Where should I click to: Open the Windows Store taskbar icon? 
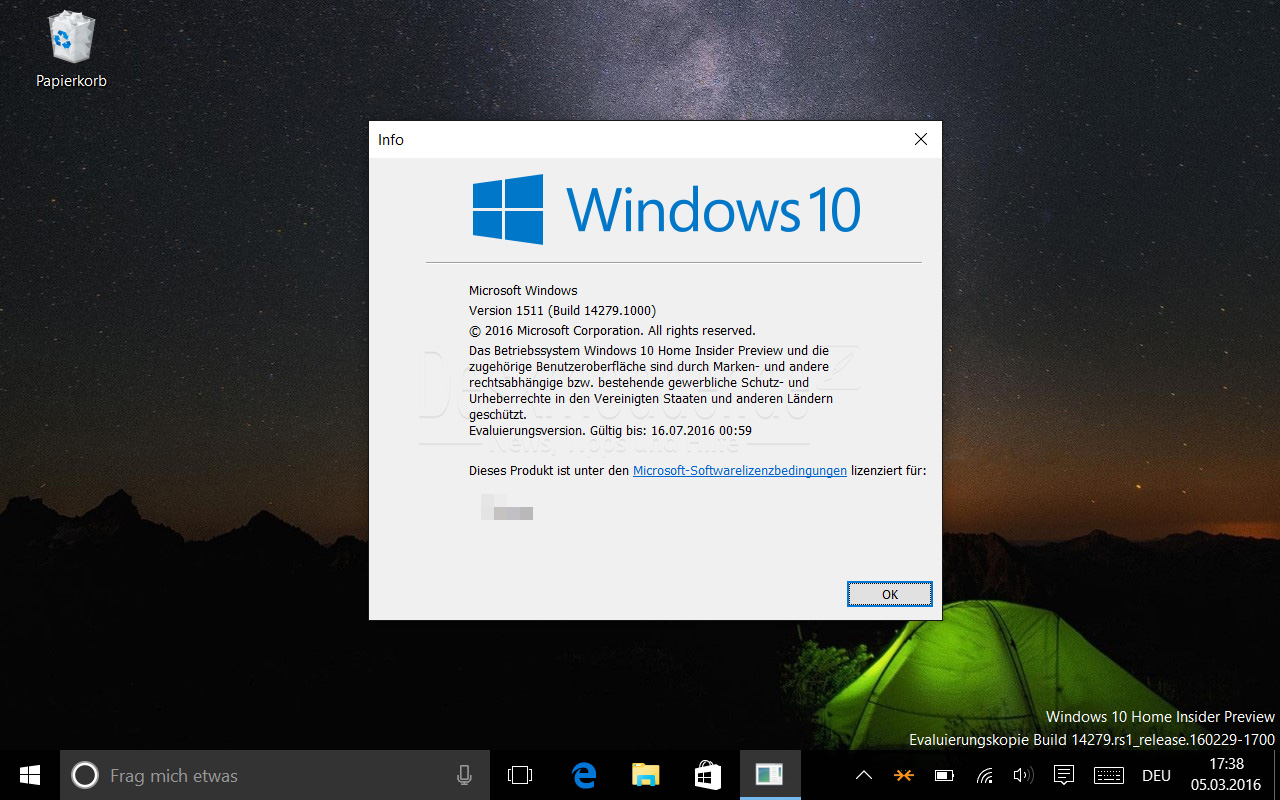[708, 775]
